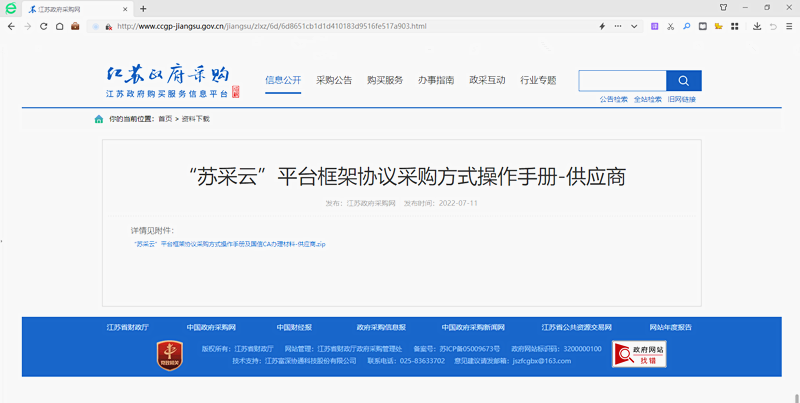The image size is (800, 403).
Task: Click the 旧网链接 link
Action: (682, 99)
